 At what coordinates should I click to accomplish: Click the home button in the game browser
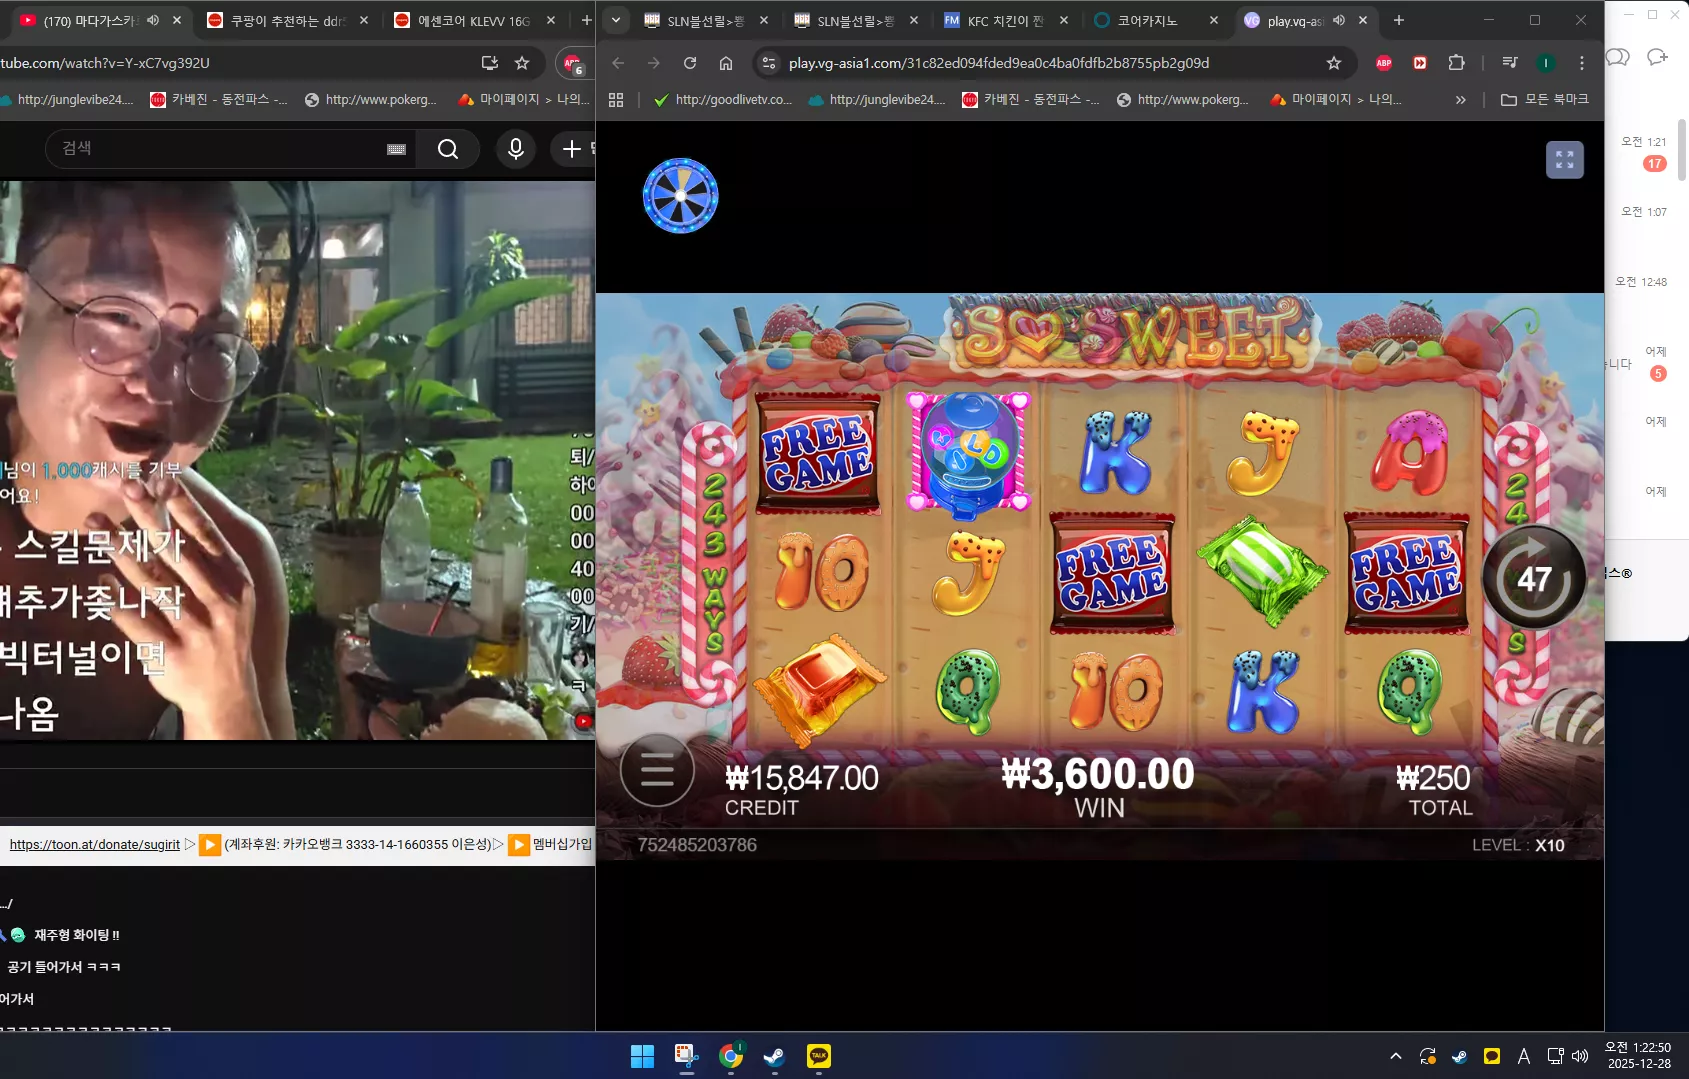tap(726, 63)
